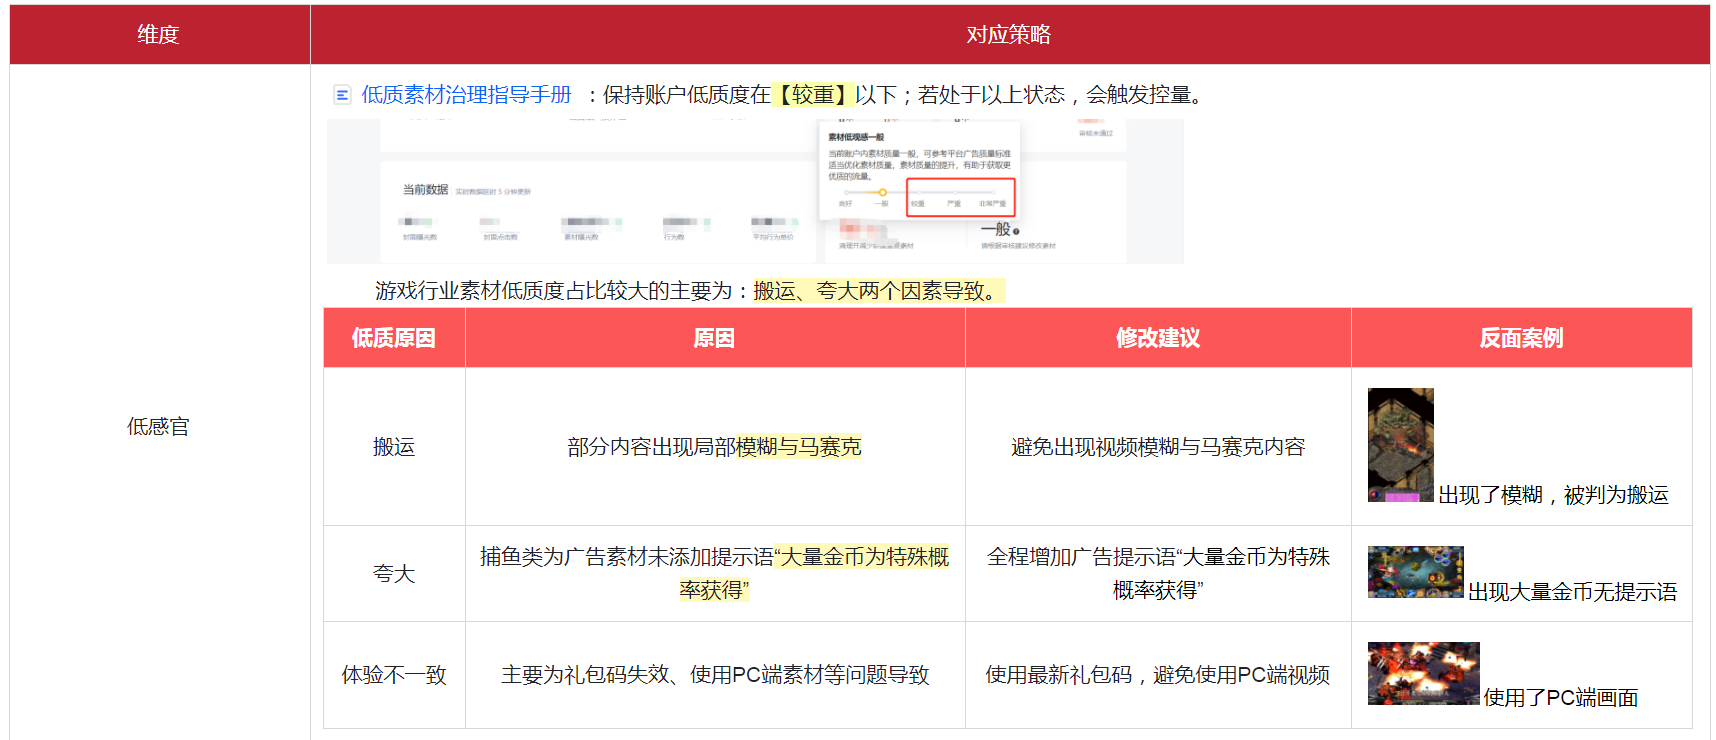Click the document icon beside 低质素材治理指导手册
This screenshot has width=1716, height=740.
(342, 95)
